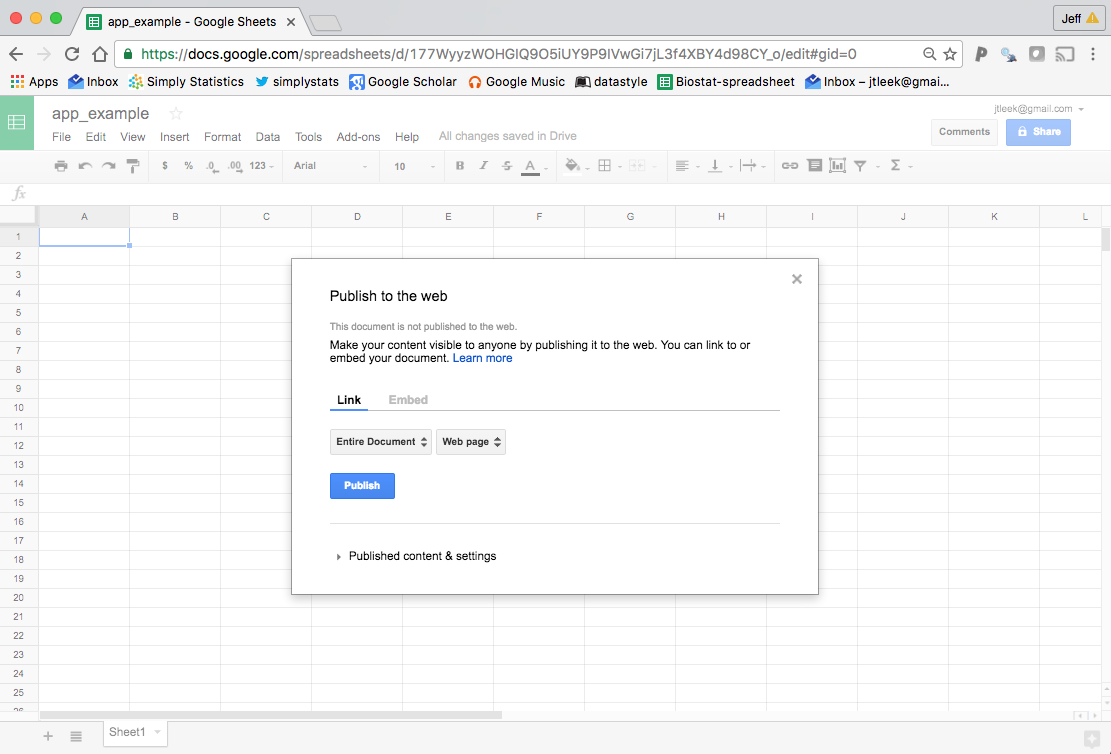The height and width of the screenshot is (754, 1111).
Task: Click the blue Publish button
Action: tap(362, 486)
